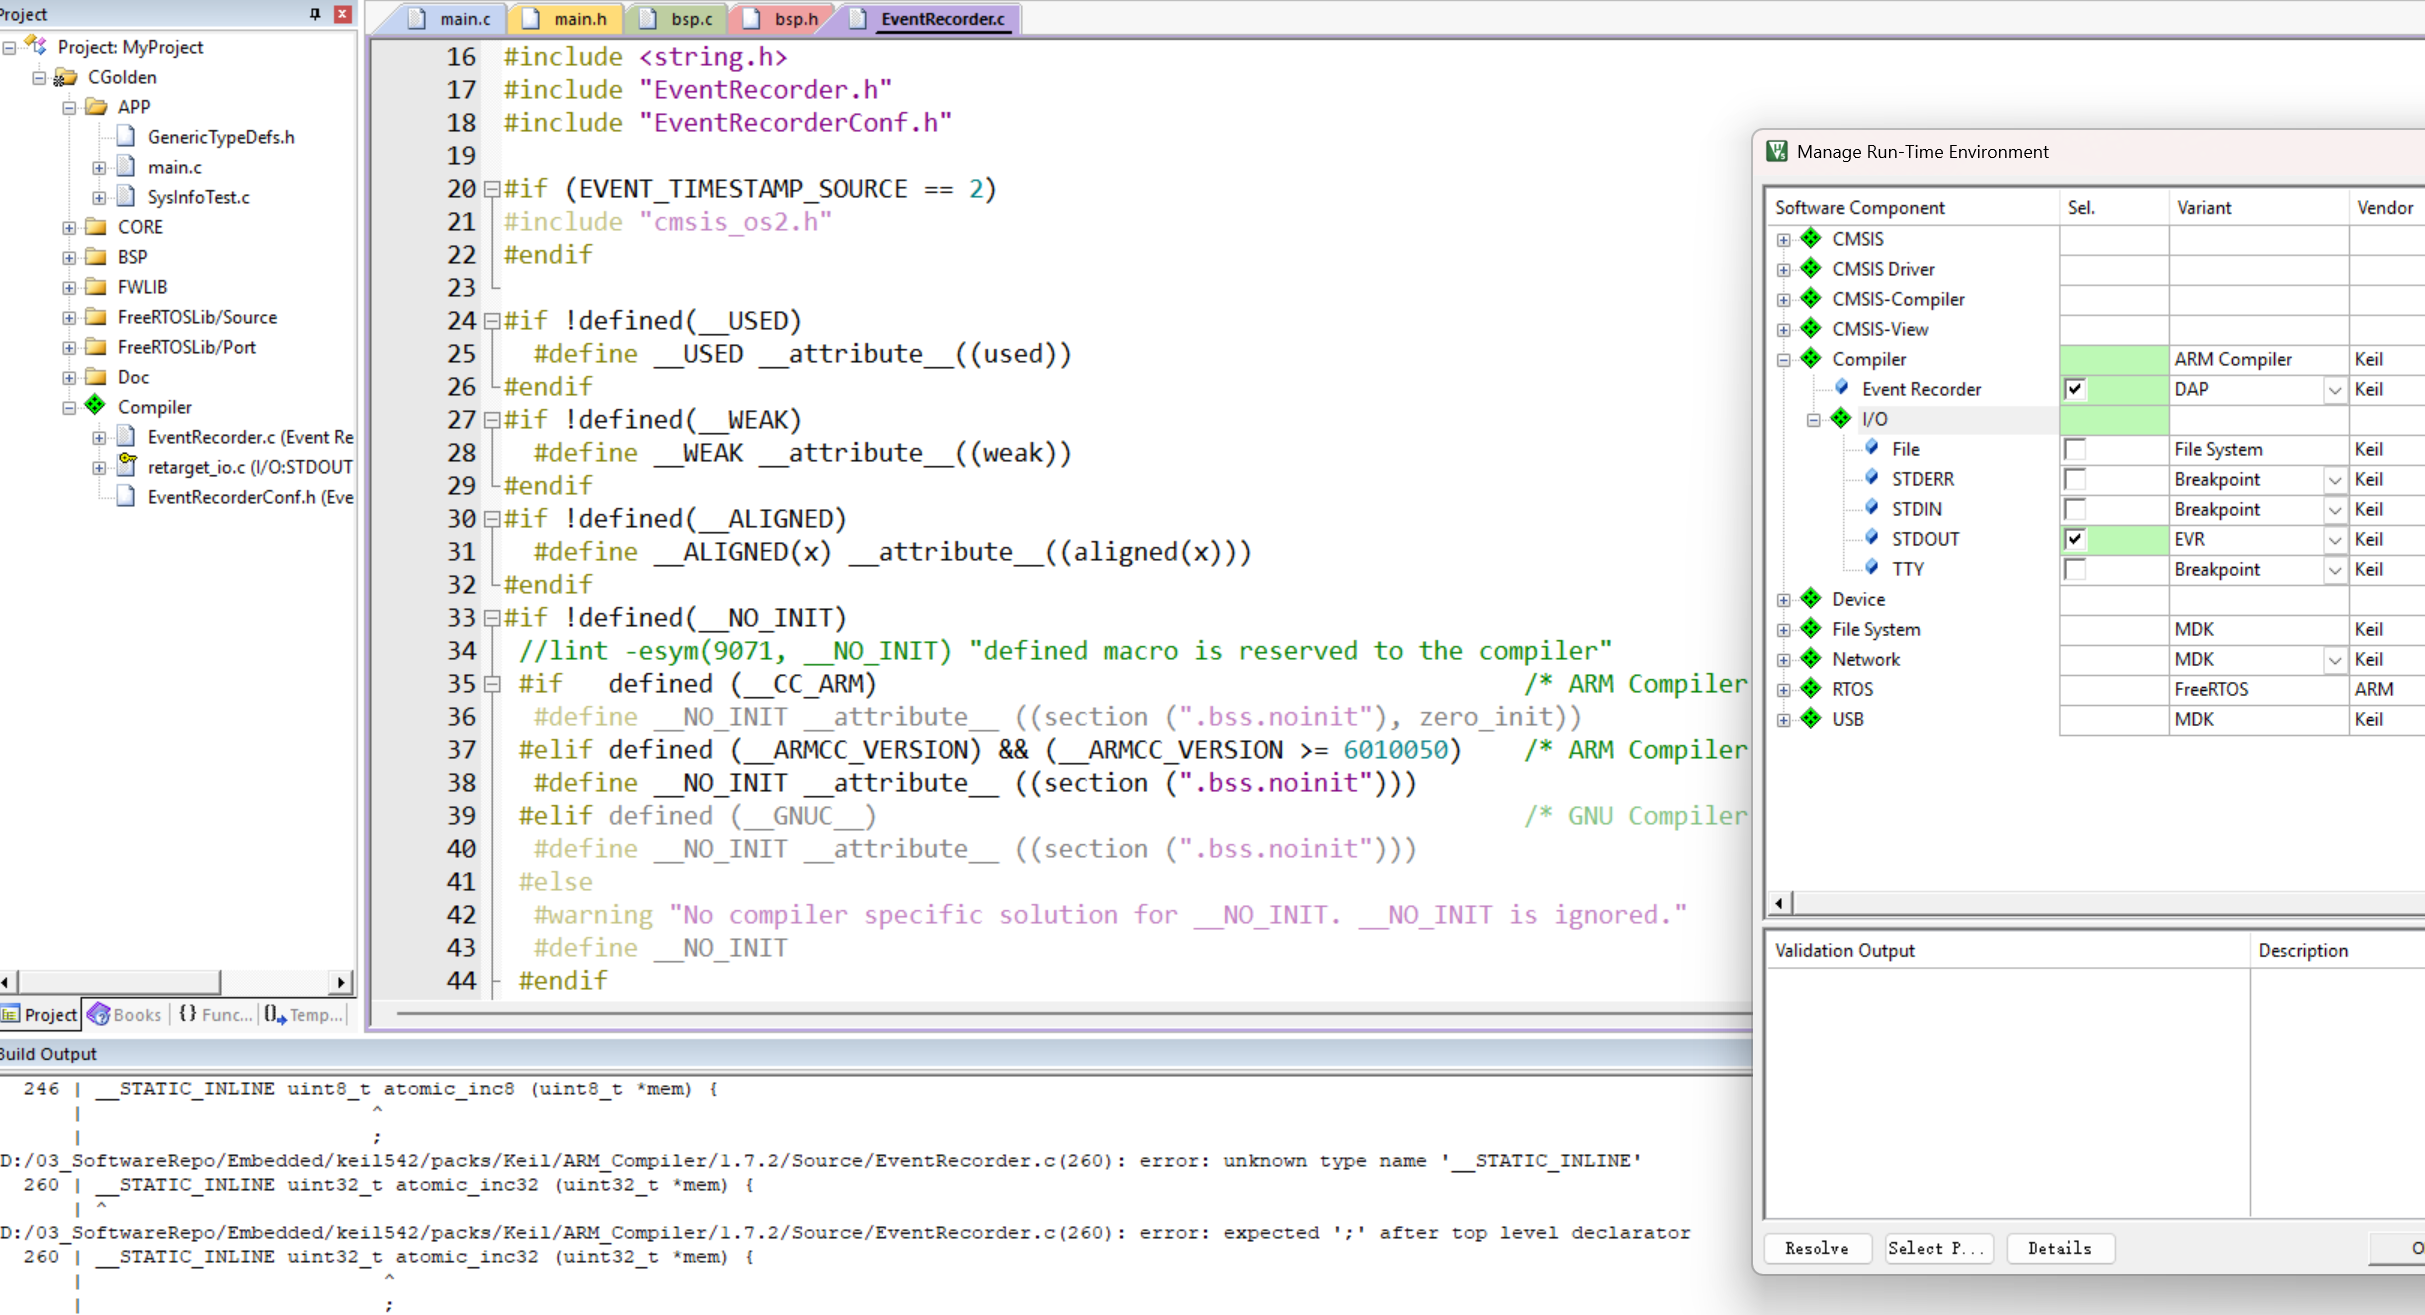
Task: Close the Project panel
Action: tap(342, 14)
